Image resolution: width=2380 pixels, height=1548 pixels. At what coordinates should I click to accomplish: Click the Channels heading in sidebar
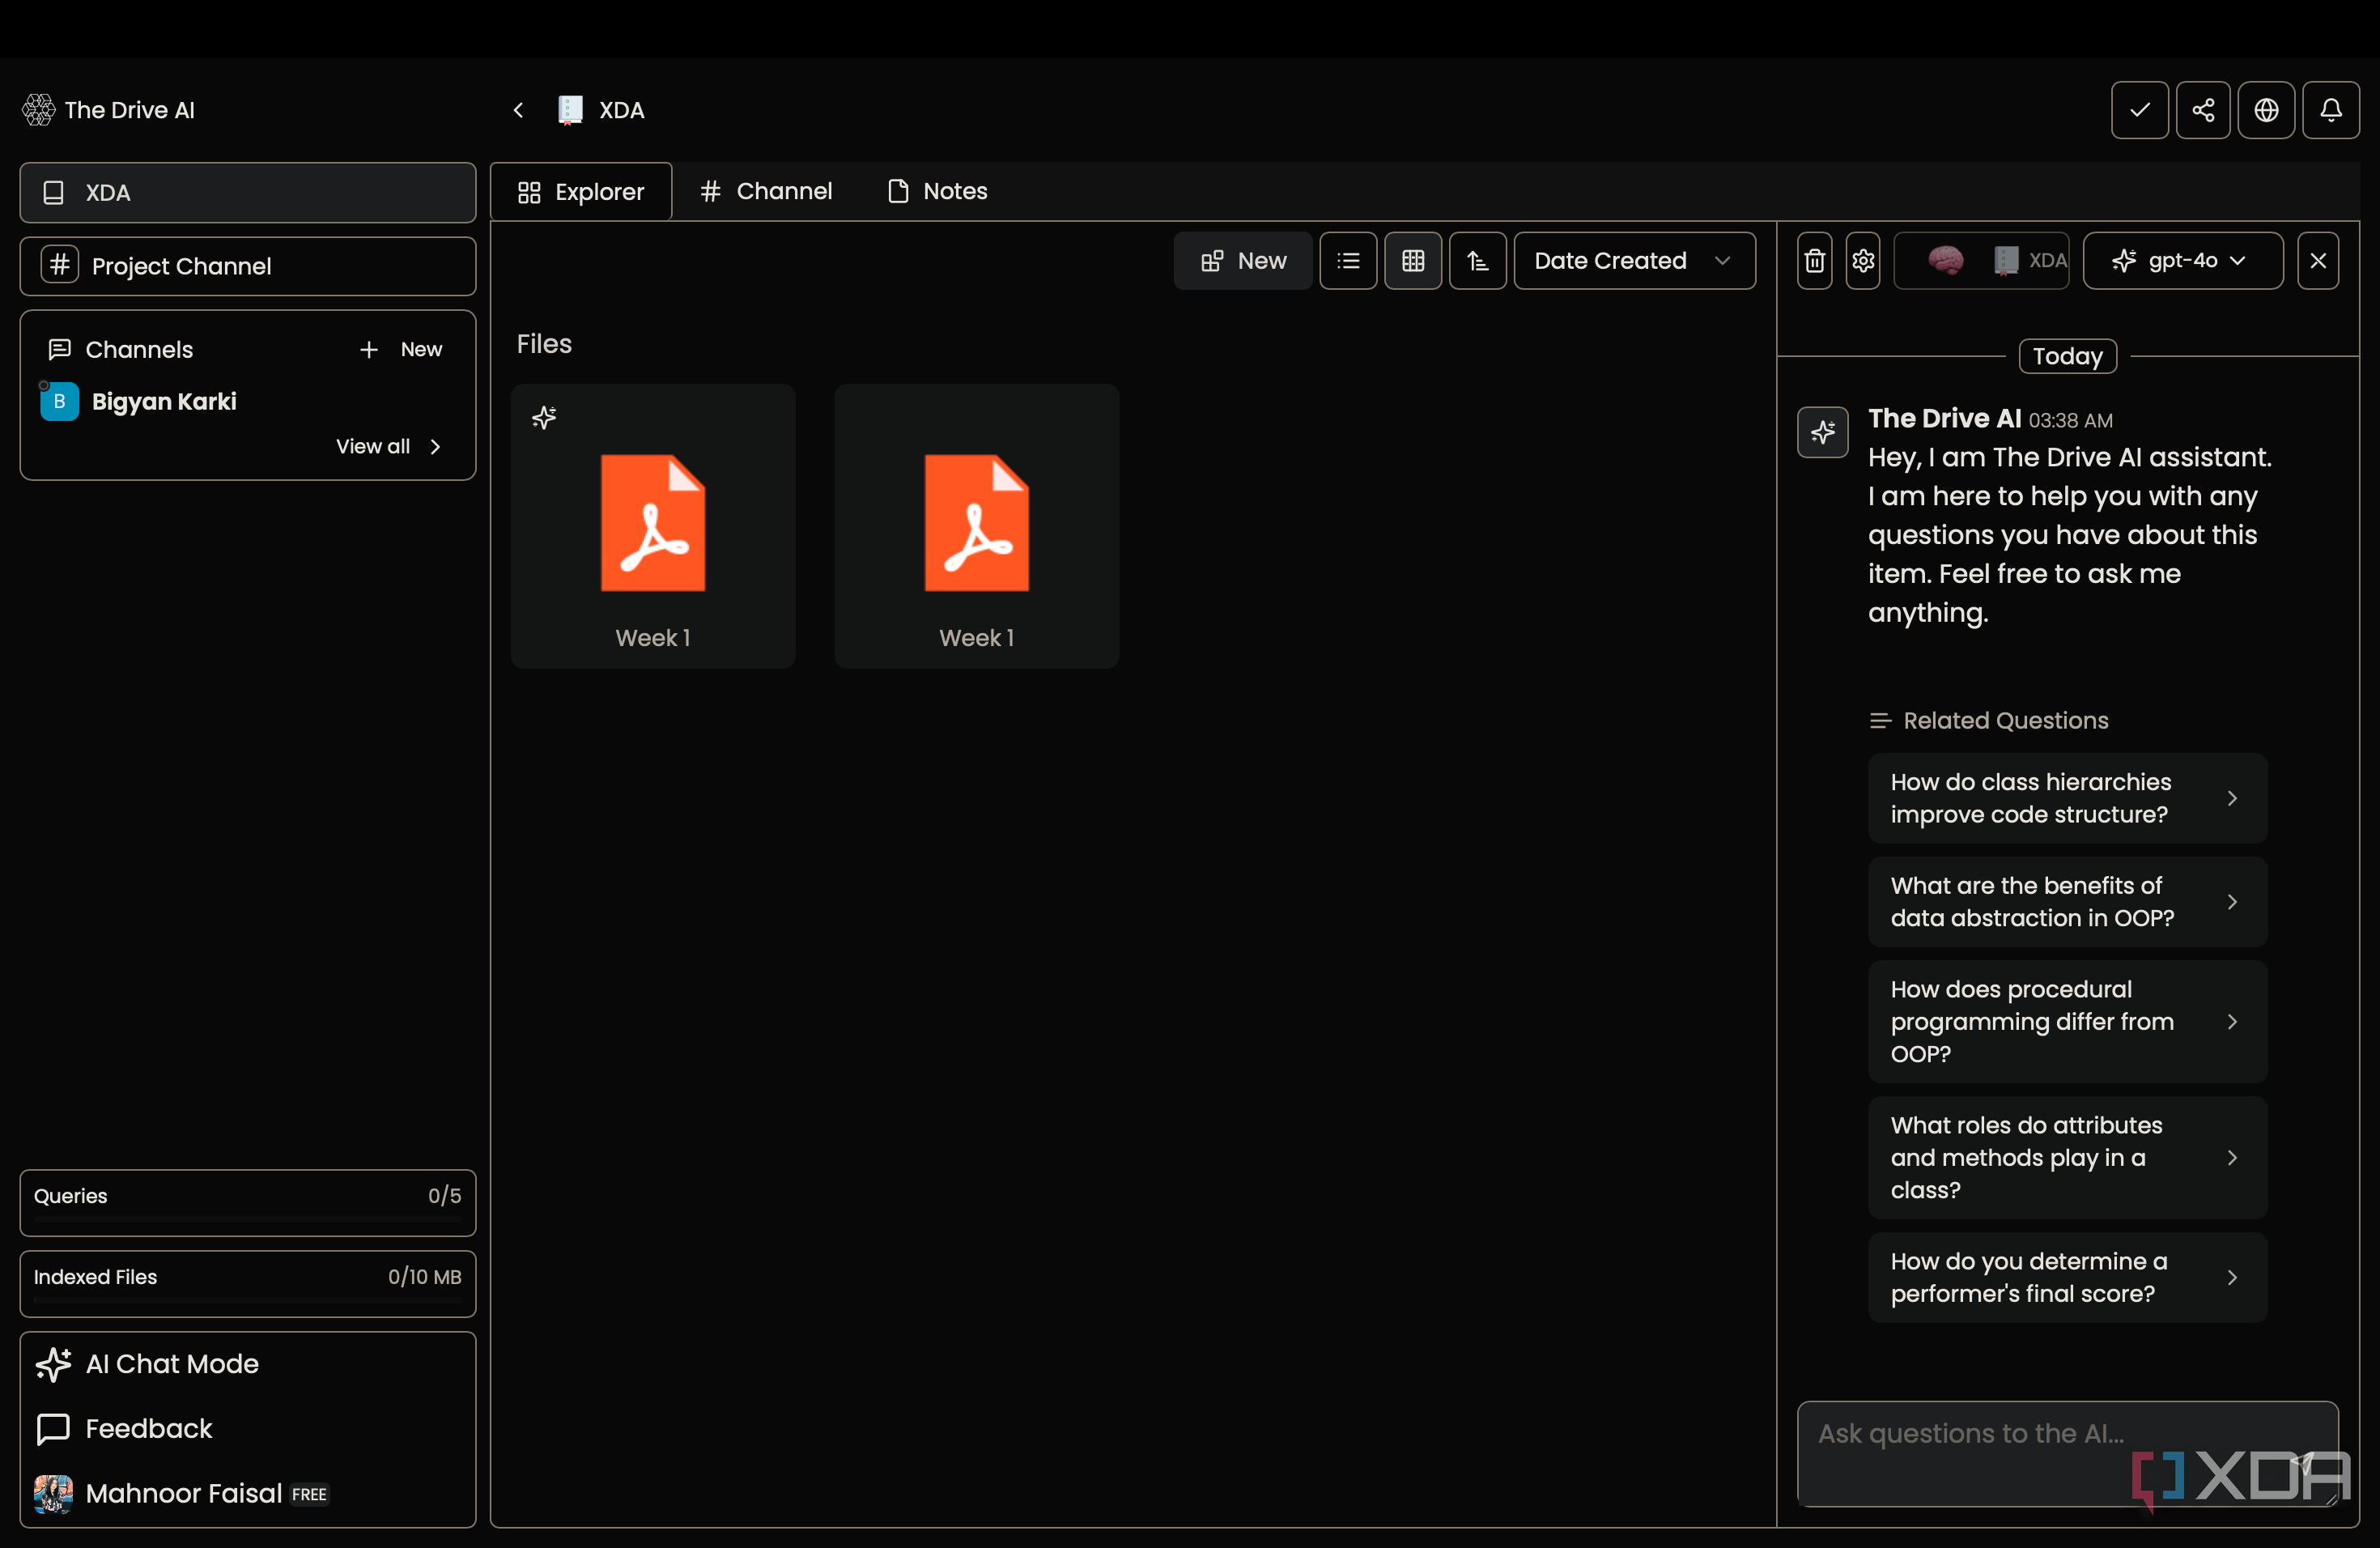[x=139, y=349]
